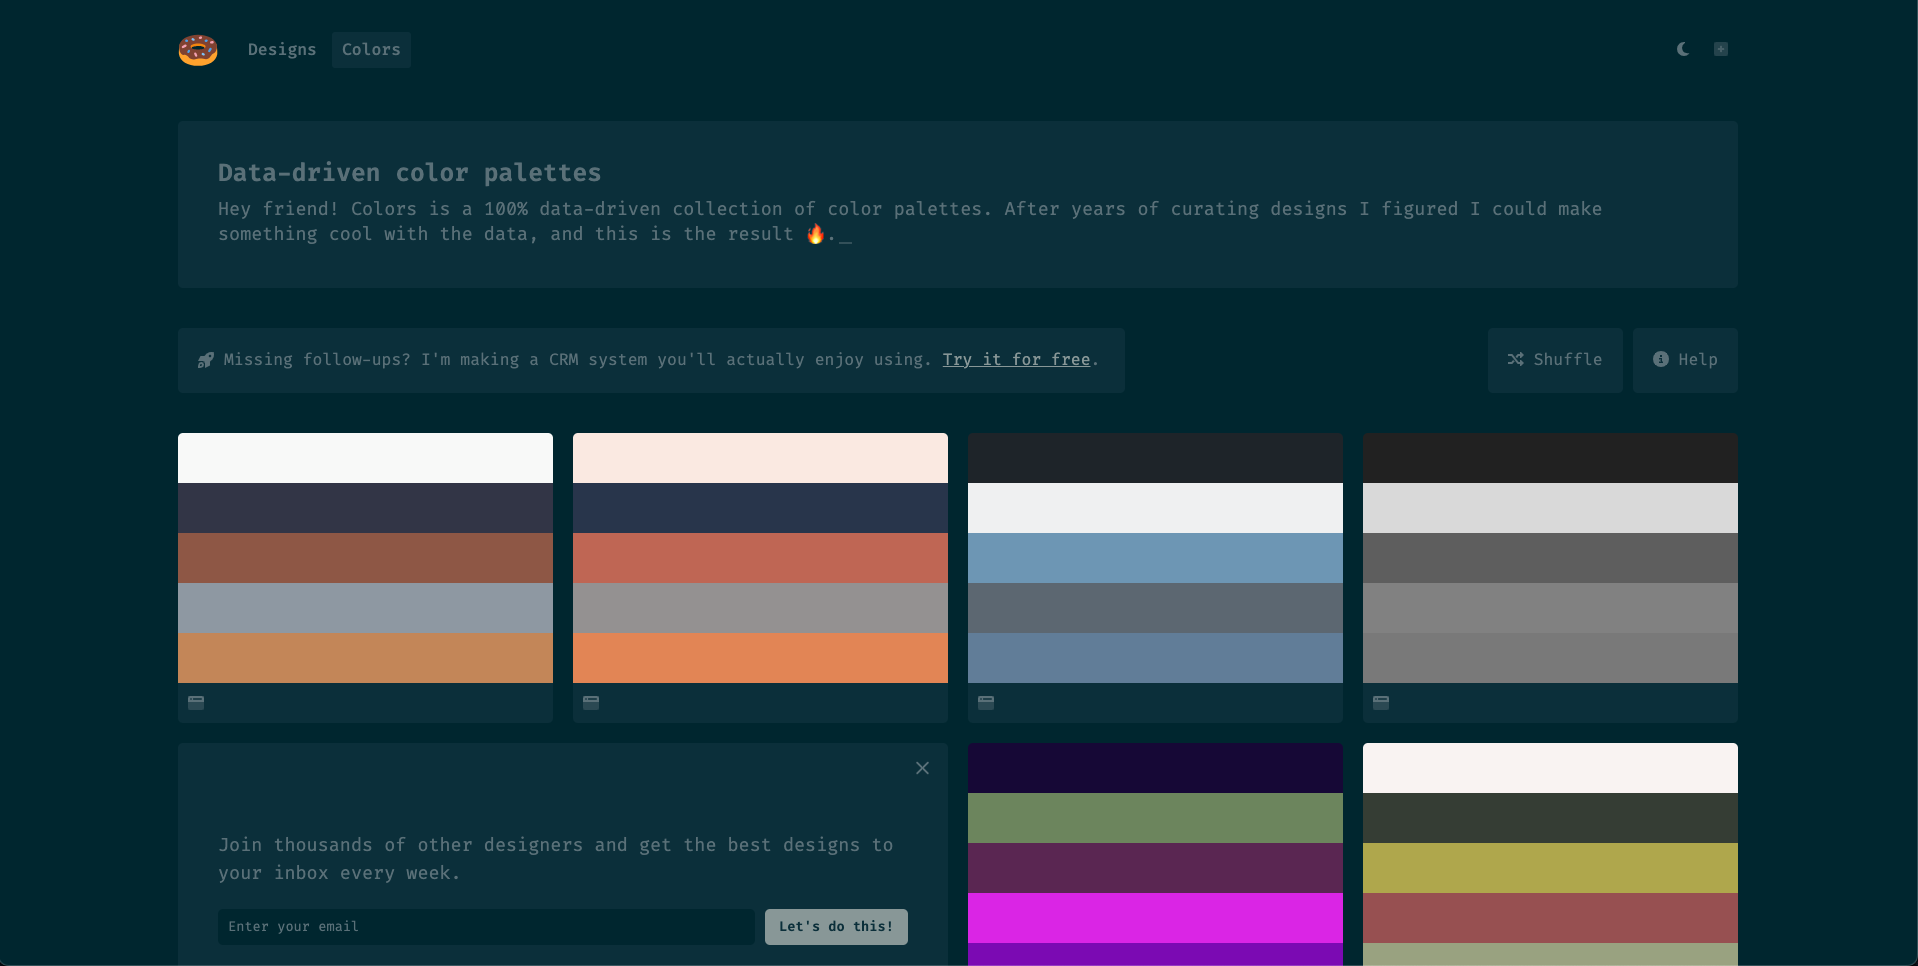Select the blue-gray stripe in the first palette
1918x966 pixels.
[365, 608]
